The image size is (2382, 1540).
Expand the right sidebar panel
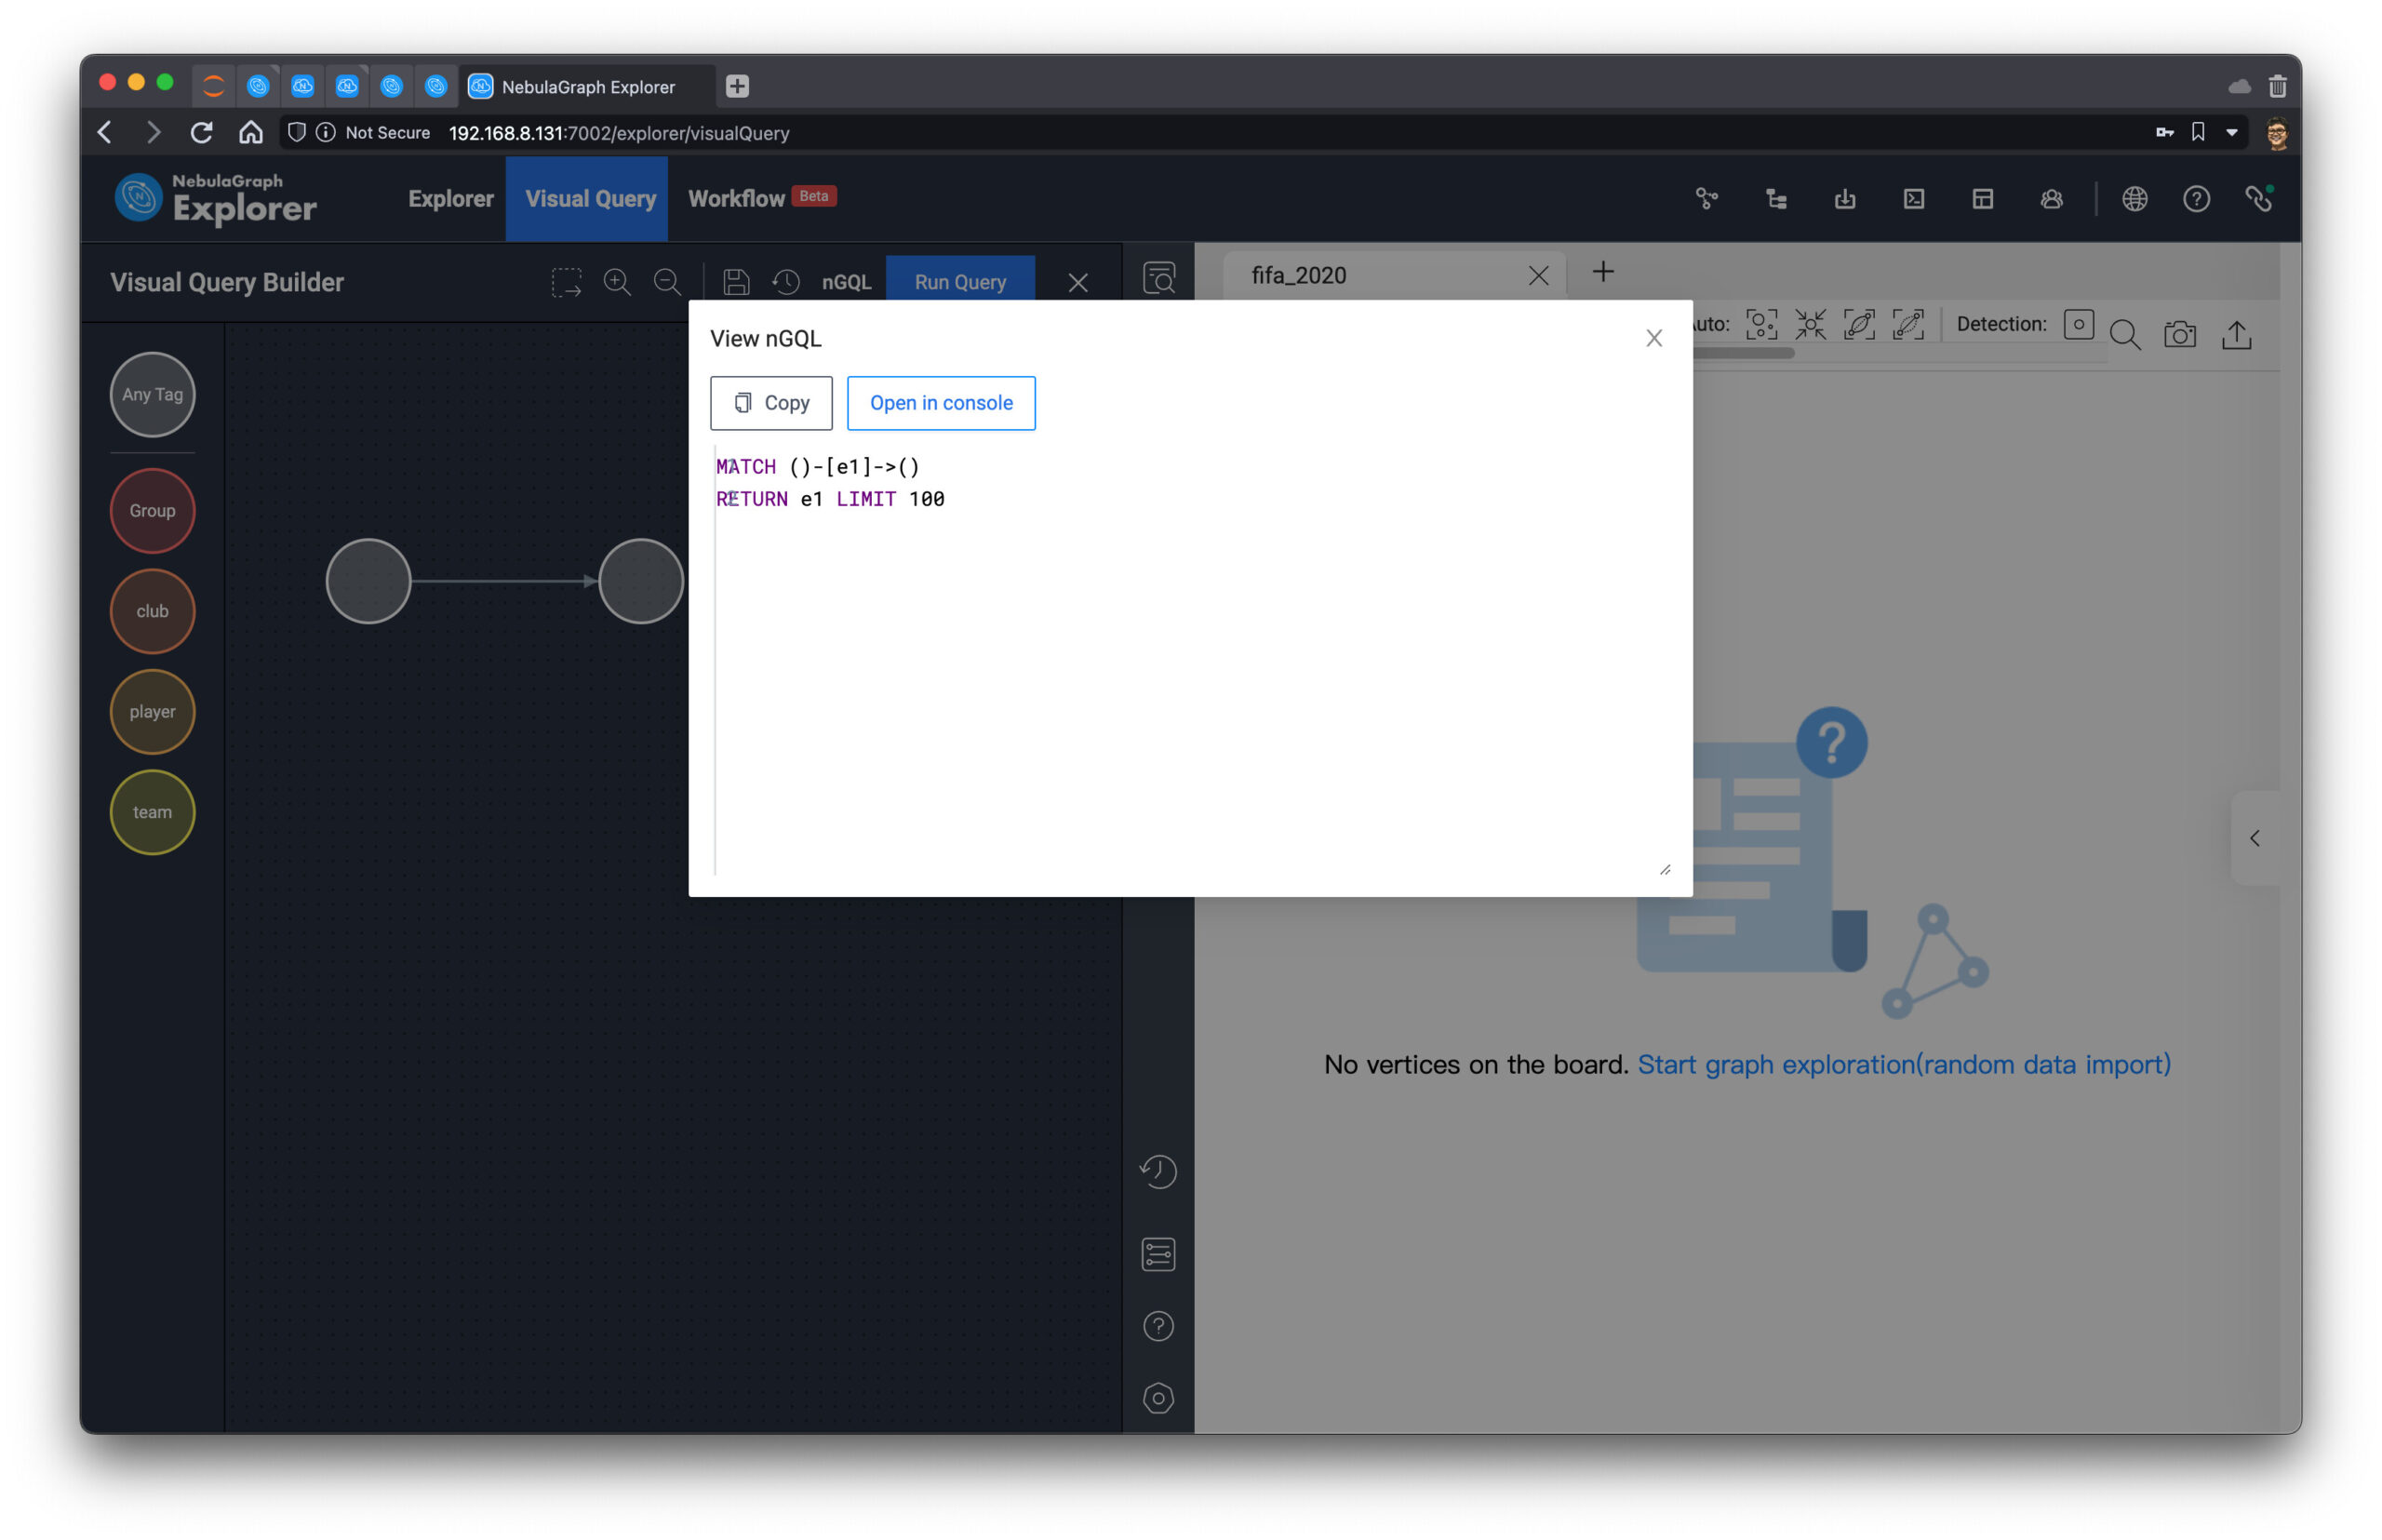(x=2255, y=837)
